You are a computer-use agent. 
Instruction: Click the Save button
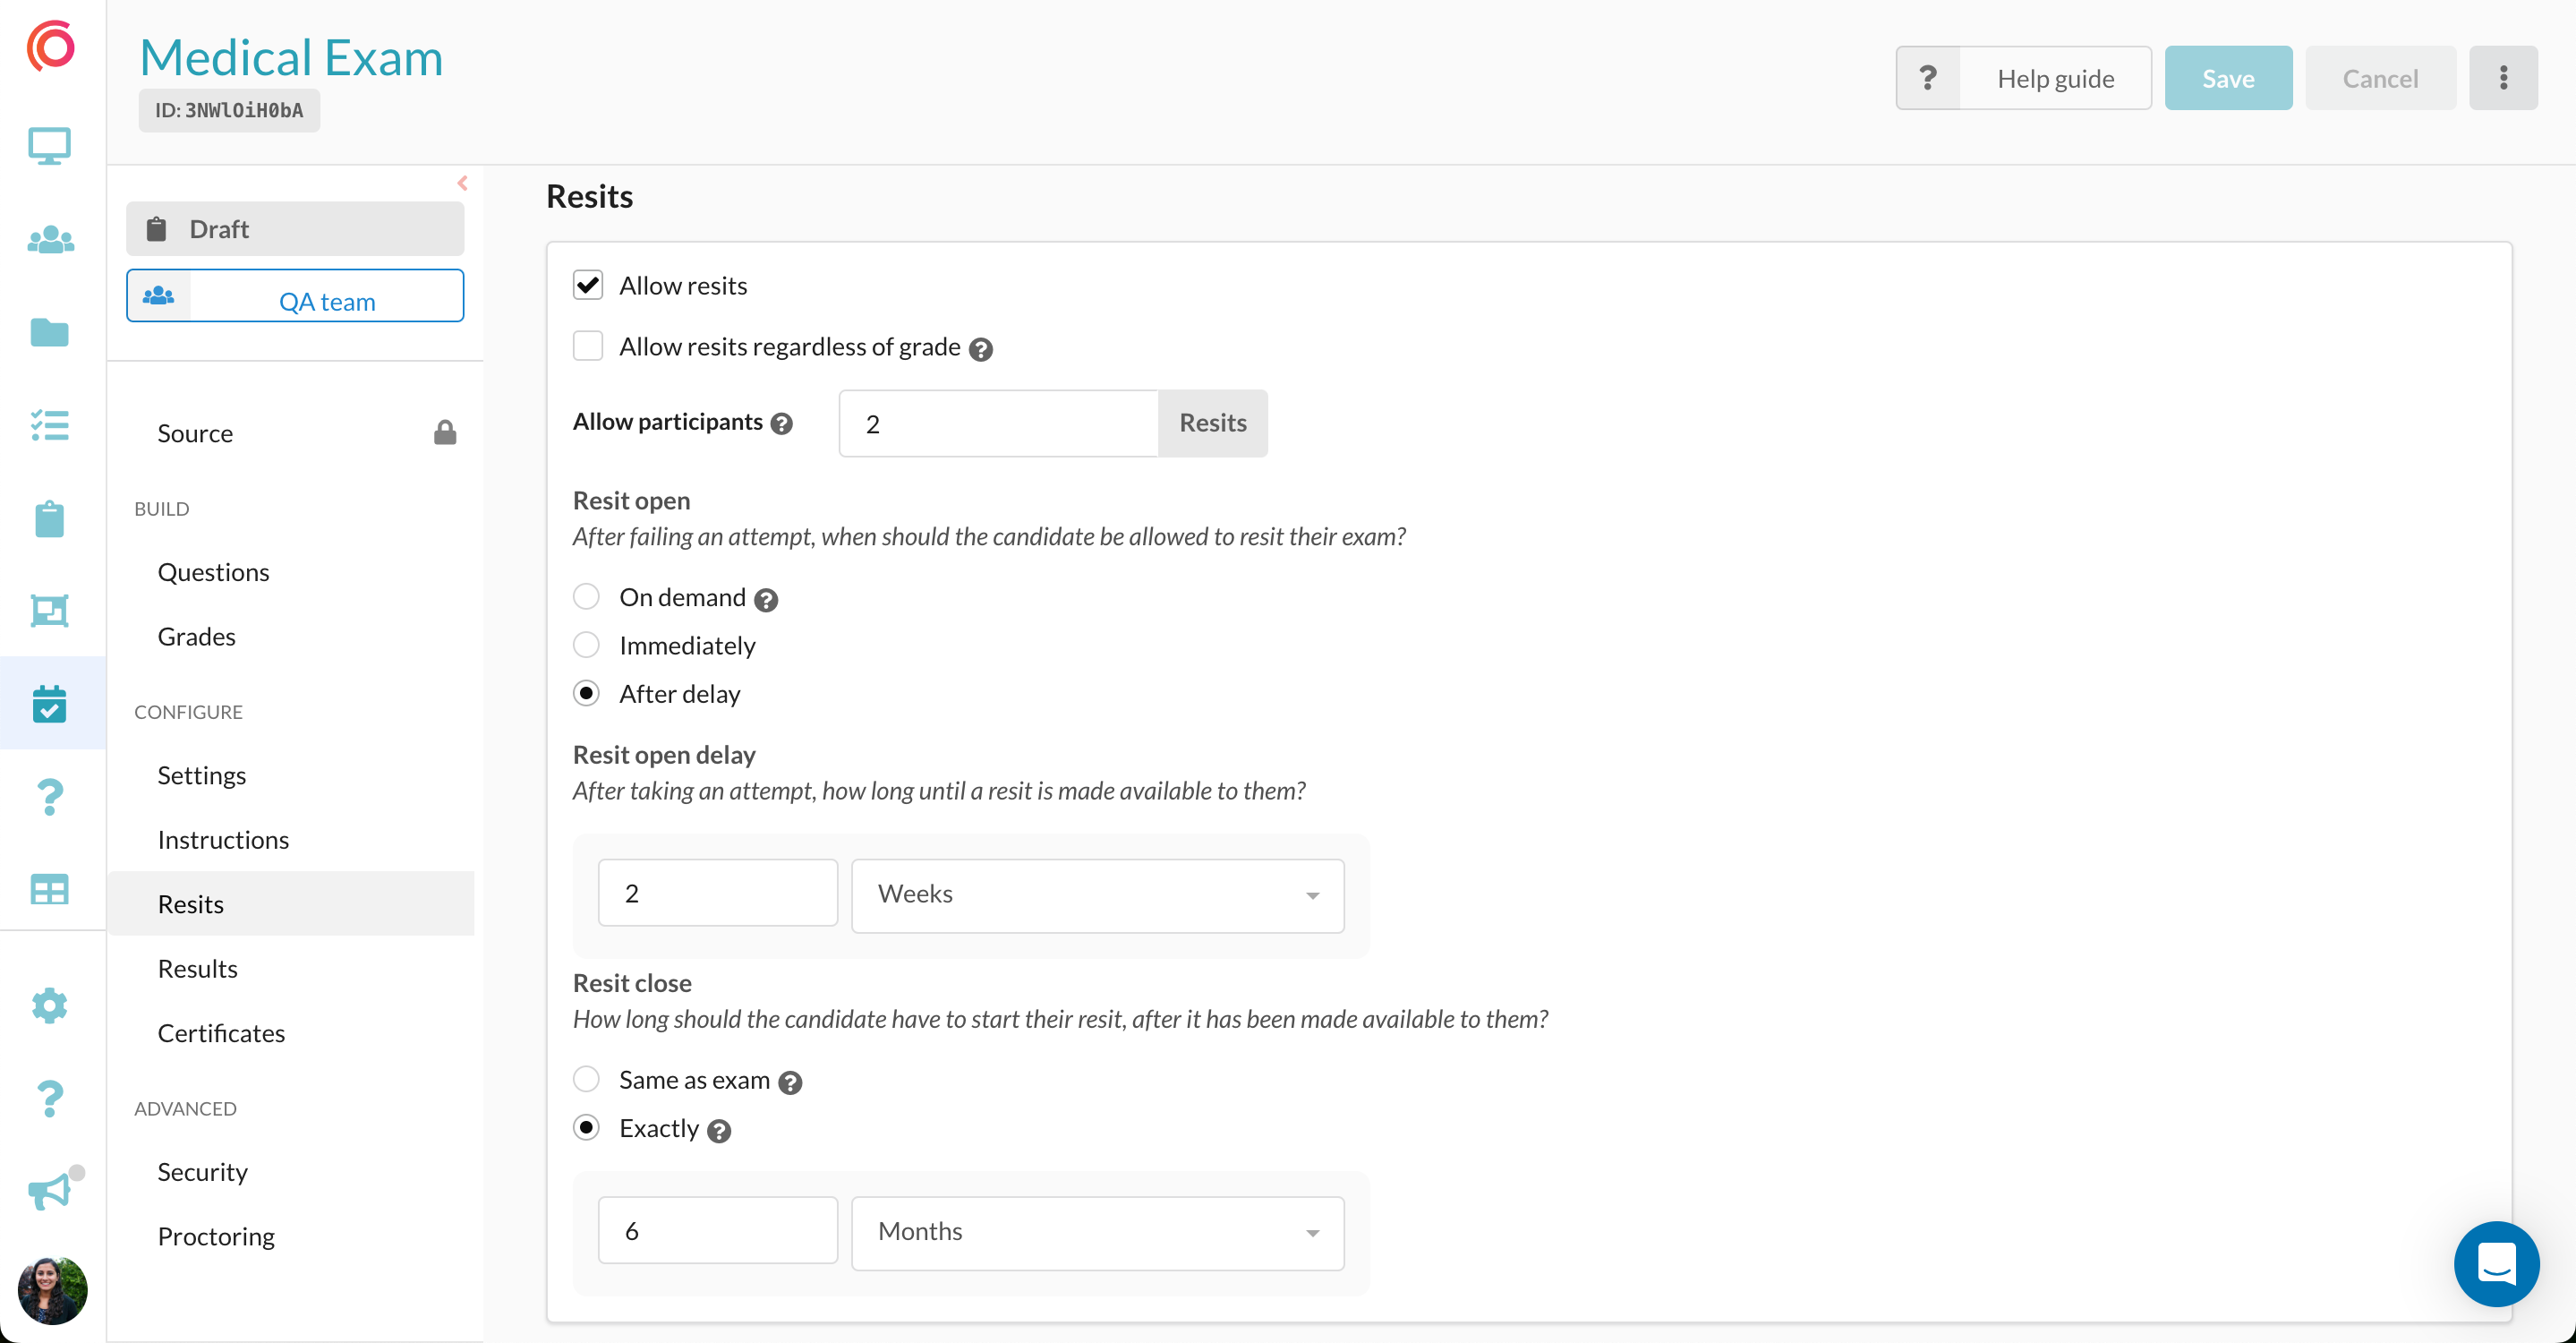coord(2227,78)
